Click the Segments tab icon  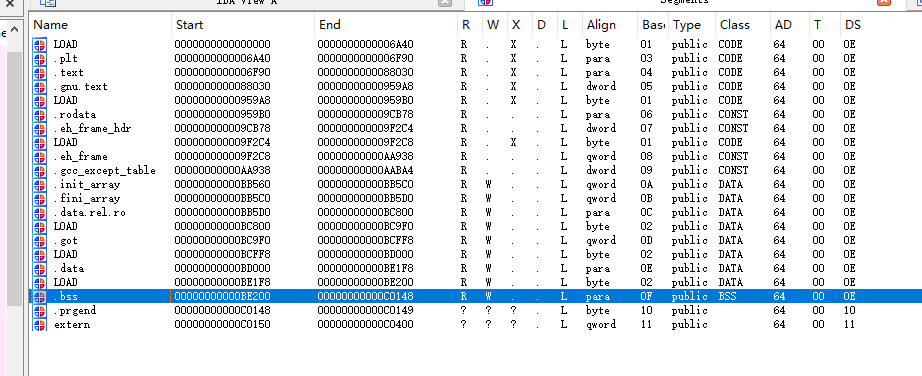click(486, 2)
